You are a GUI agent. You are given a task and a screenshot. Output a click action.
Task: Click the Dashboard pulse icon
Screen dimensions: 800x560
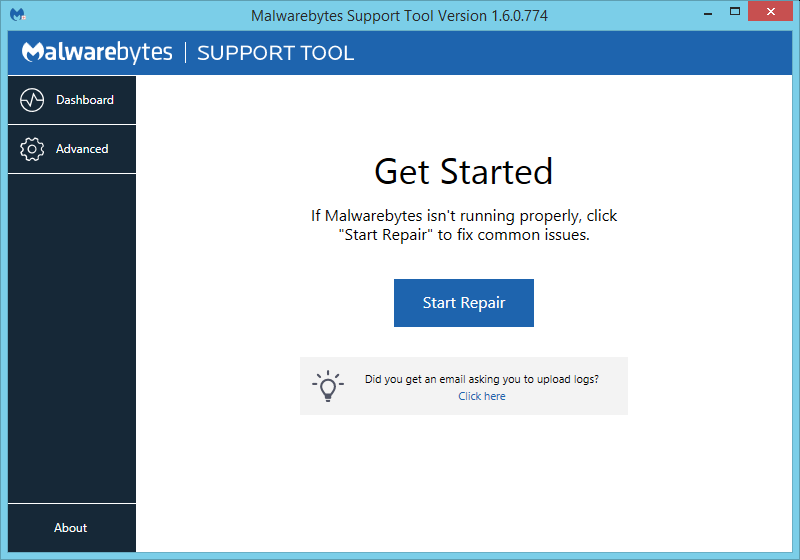tap(32, 100)
